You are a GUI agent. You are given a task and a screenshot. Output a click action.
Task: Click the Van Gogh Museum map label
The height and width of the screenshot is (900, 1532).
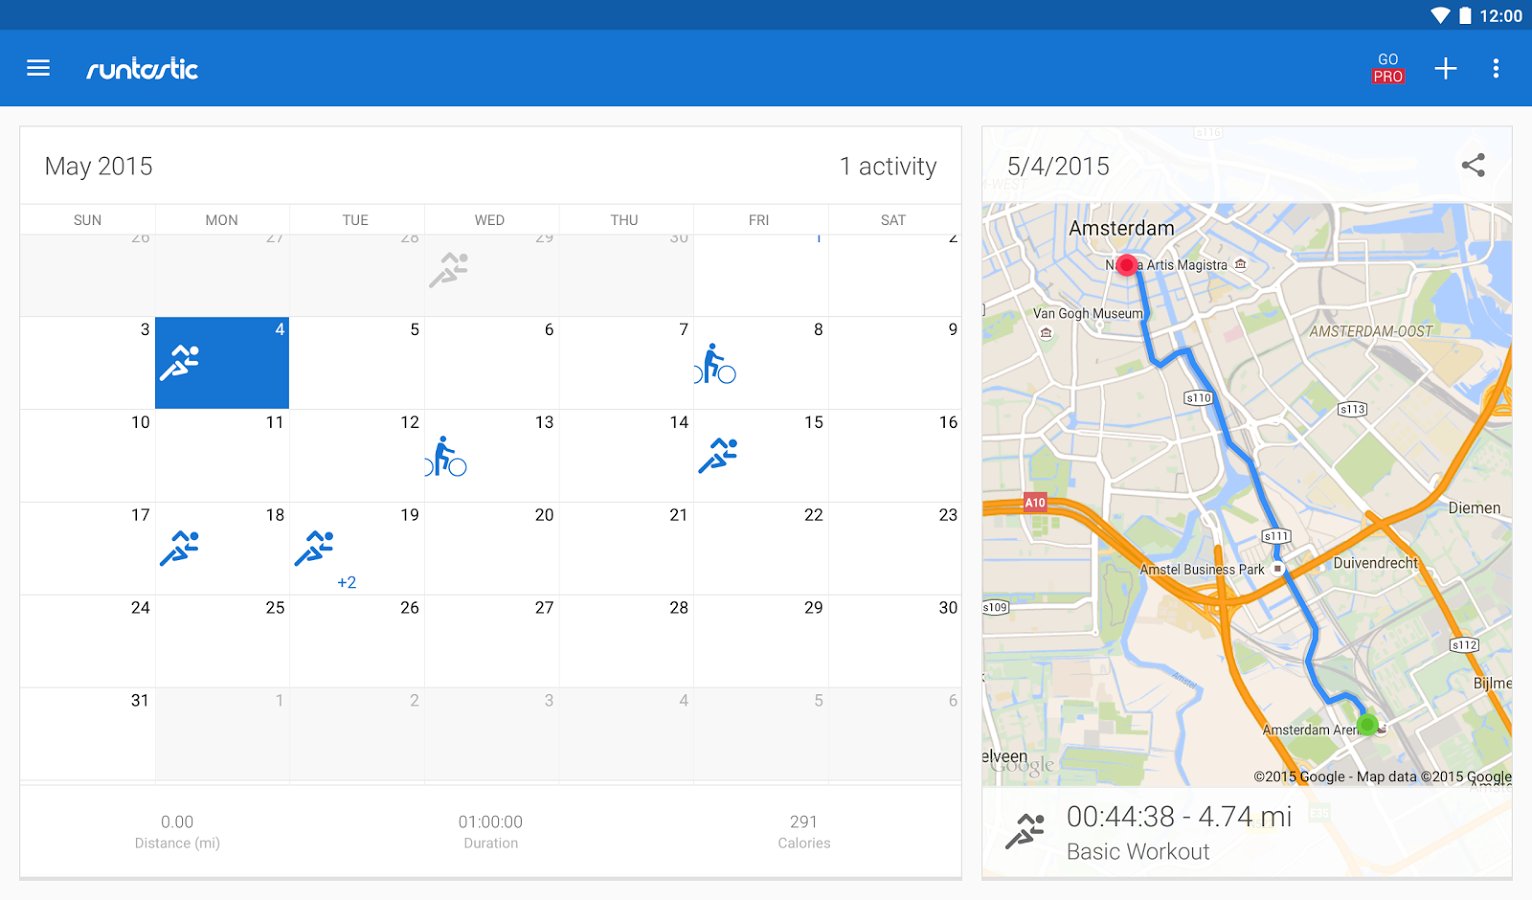pos(1087,314)
